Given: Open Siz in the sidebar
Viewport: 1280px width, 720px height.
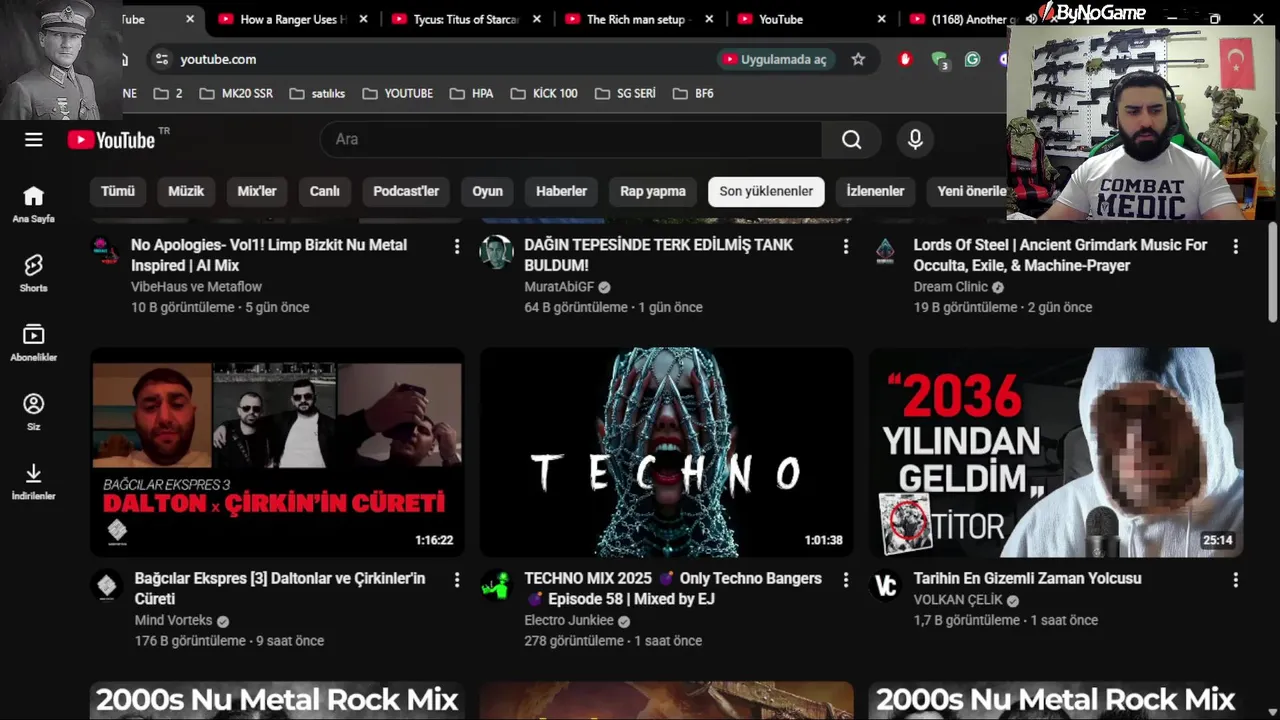Looking at the screenshot, I should tap(34, 411).
